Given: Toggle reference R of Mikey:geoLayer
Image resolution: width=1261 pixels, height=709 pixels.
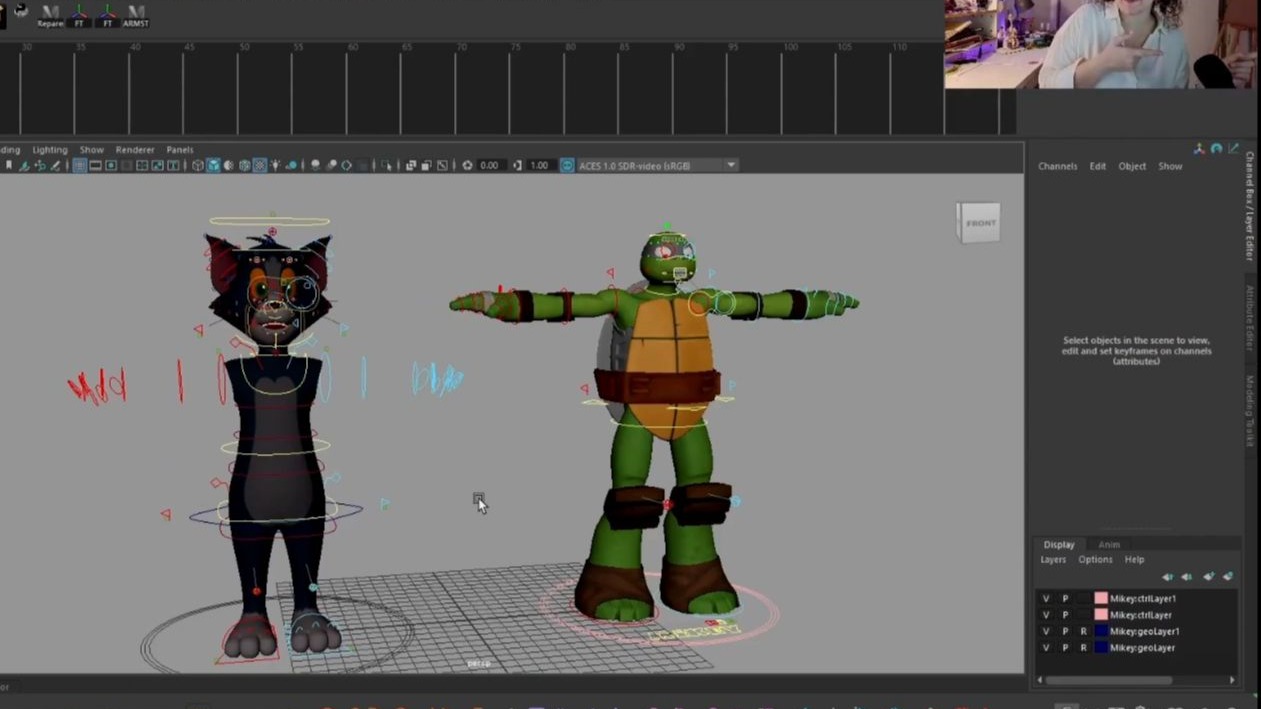Looking at the screenshot, I should tap(1083, 648).
